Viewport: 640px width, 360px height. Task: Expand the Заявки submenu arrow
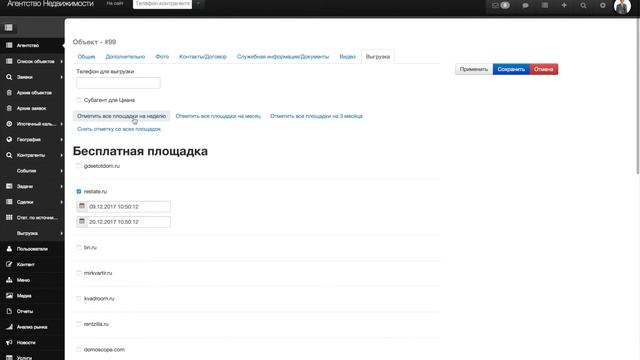pyautogui.click(x=62, y=77)
